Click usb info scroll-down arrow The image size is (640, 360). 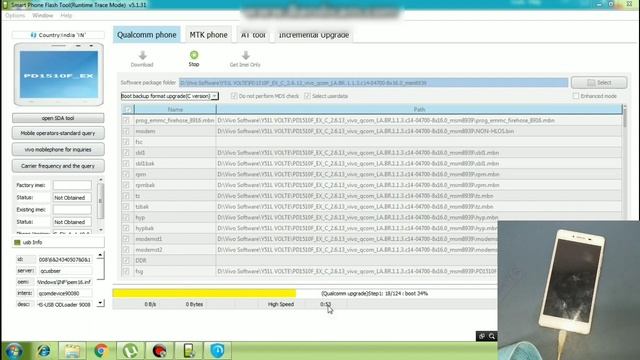click(x=100, y=303)
